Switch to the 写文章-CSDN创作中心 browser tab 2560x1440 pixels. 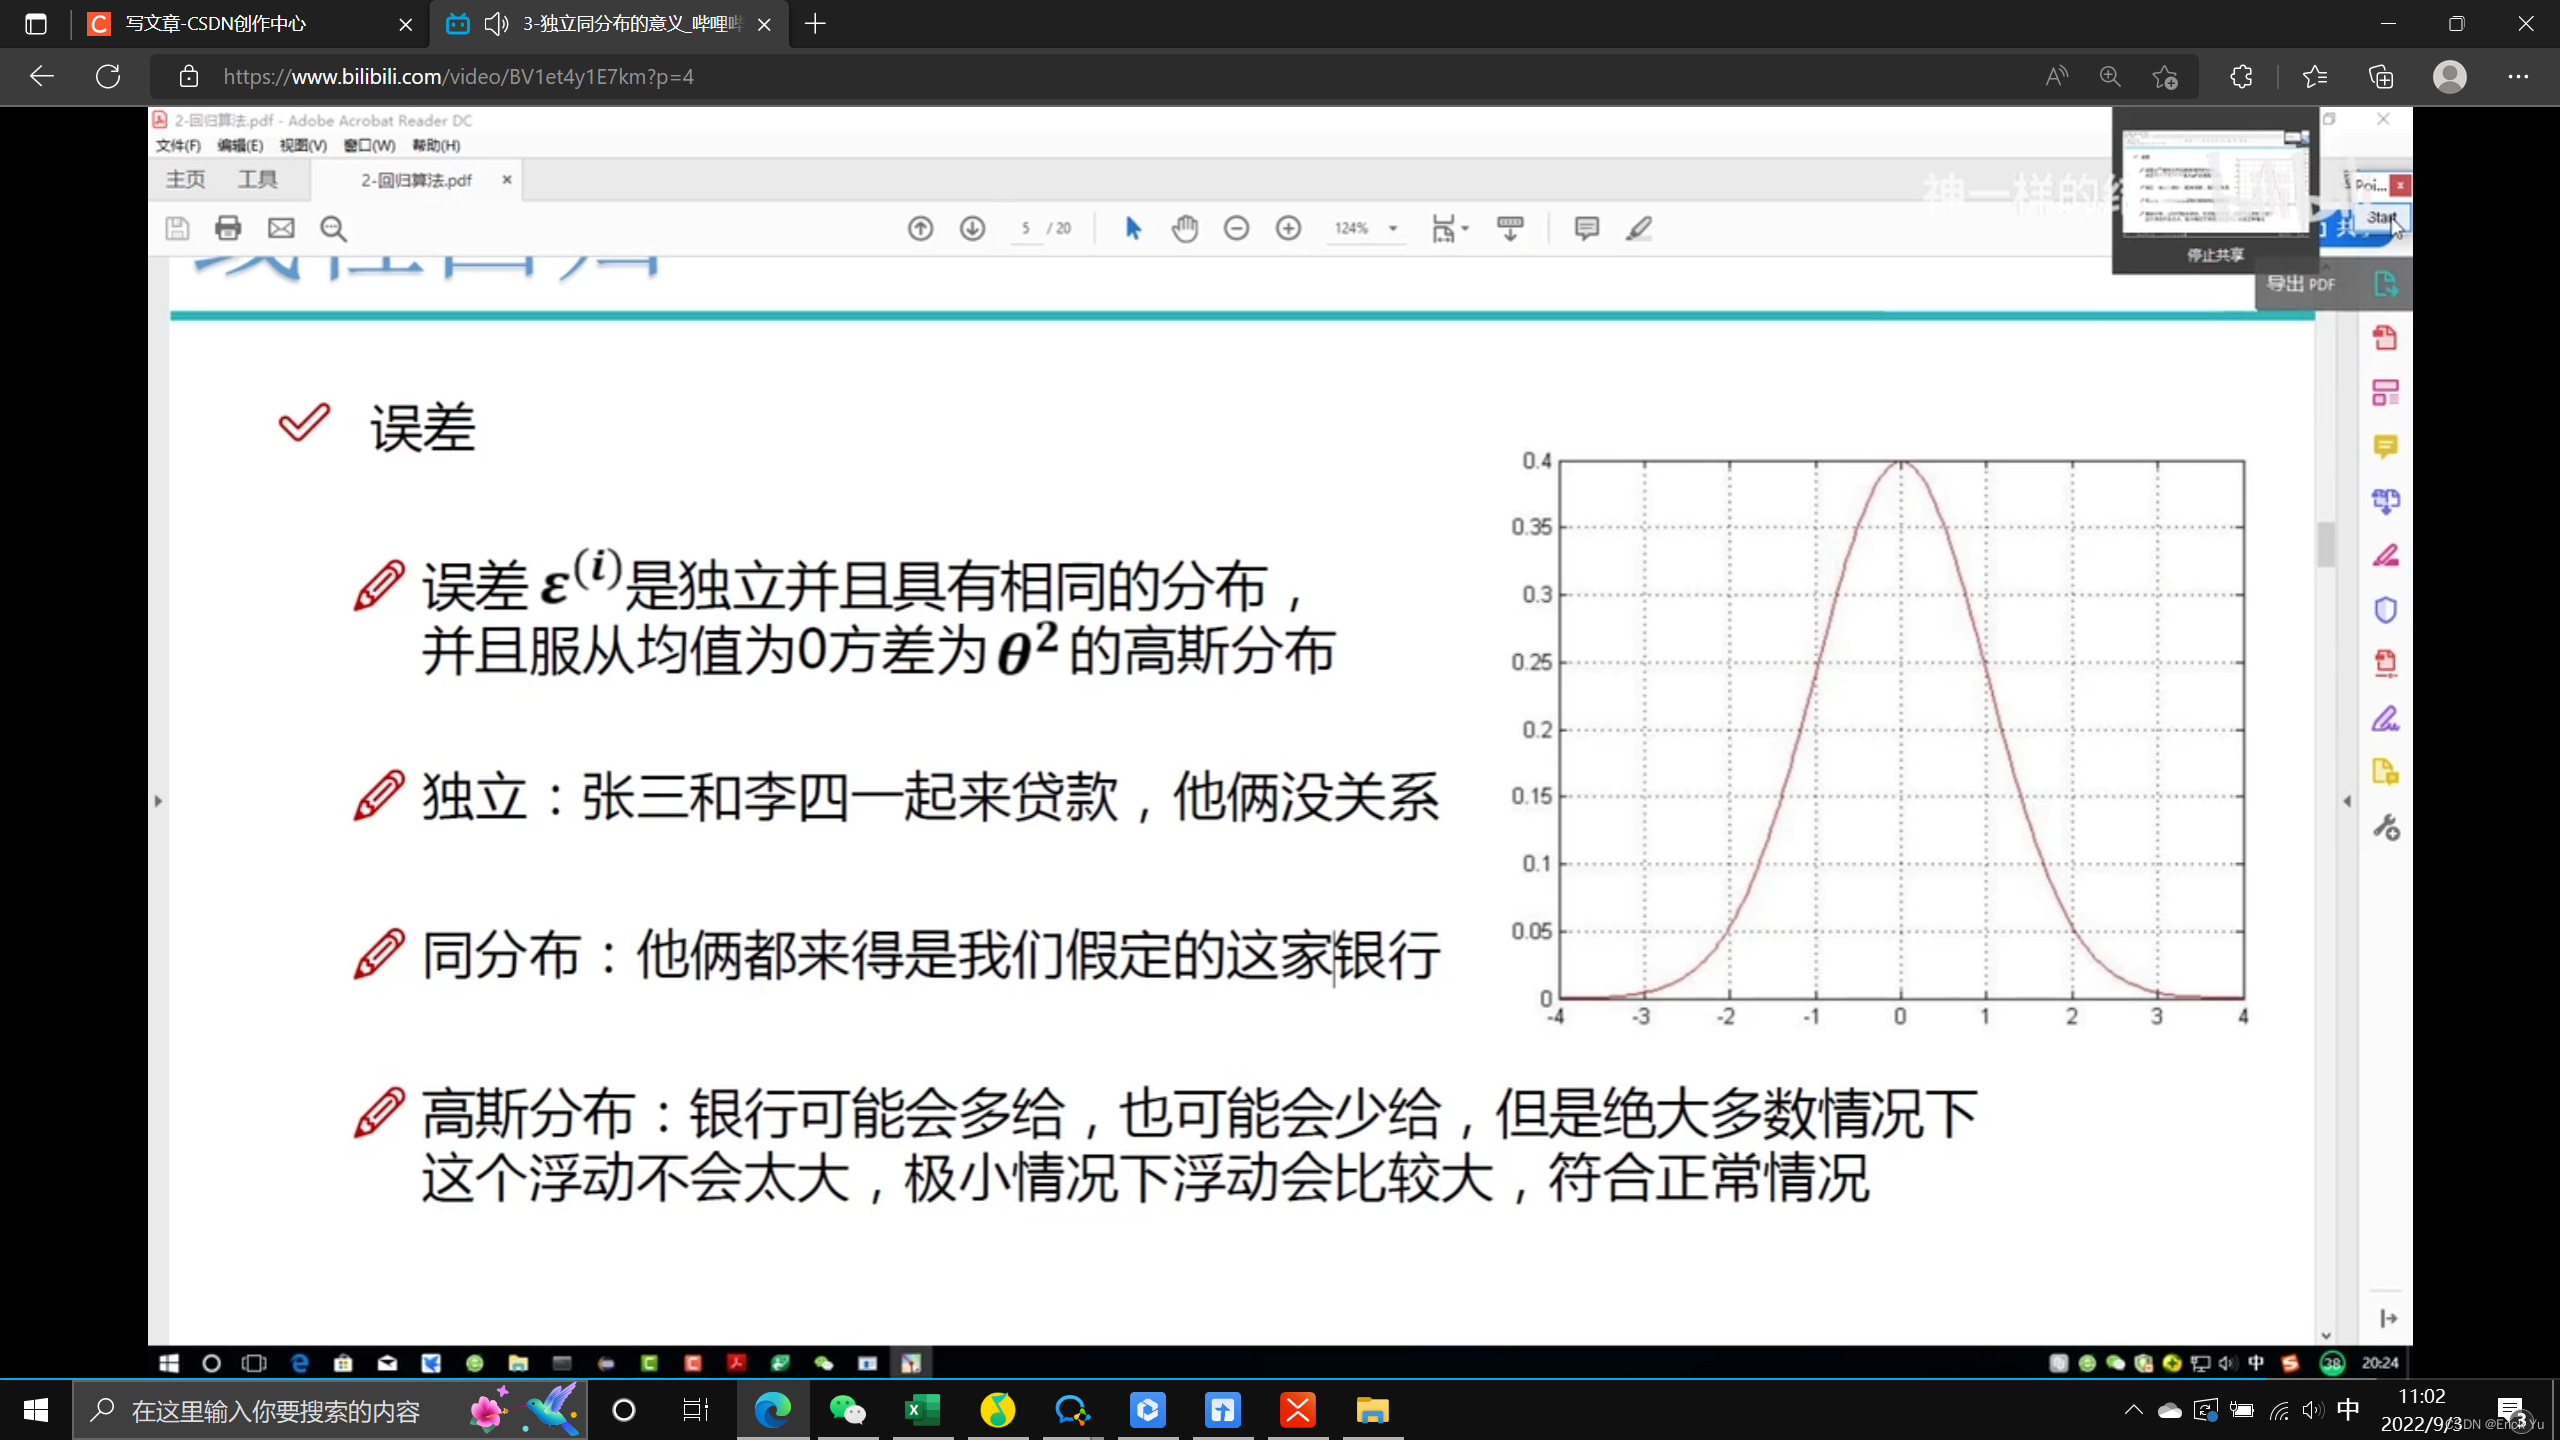tap(215, 24)
